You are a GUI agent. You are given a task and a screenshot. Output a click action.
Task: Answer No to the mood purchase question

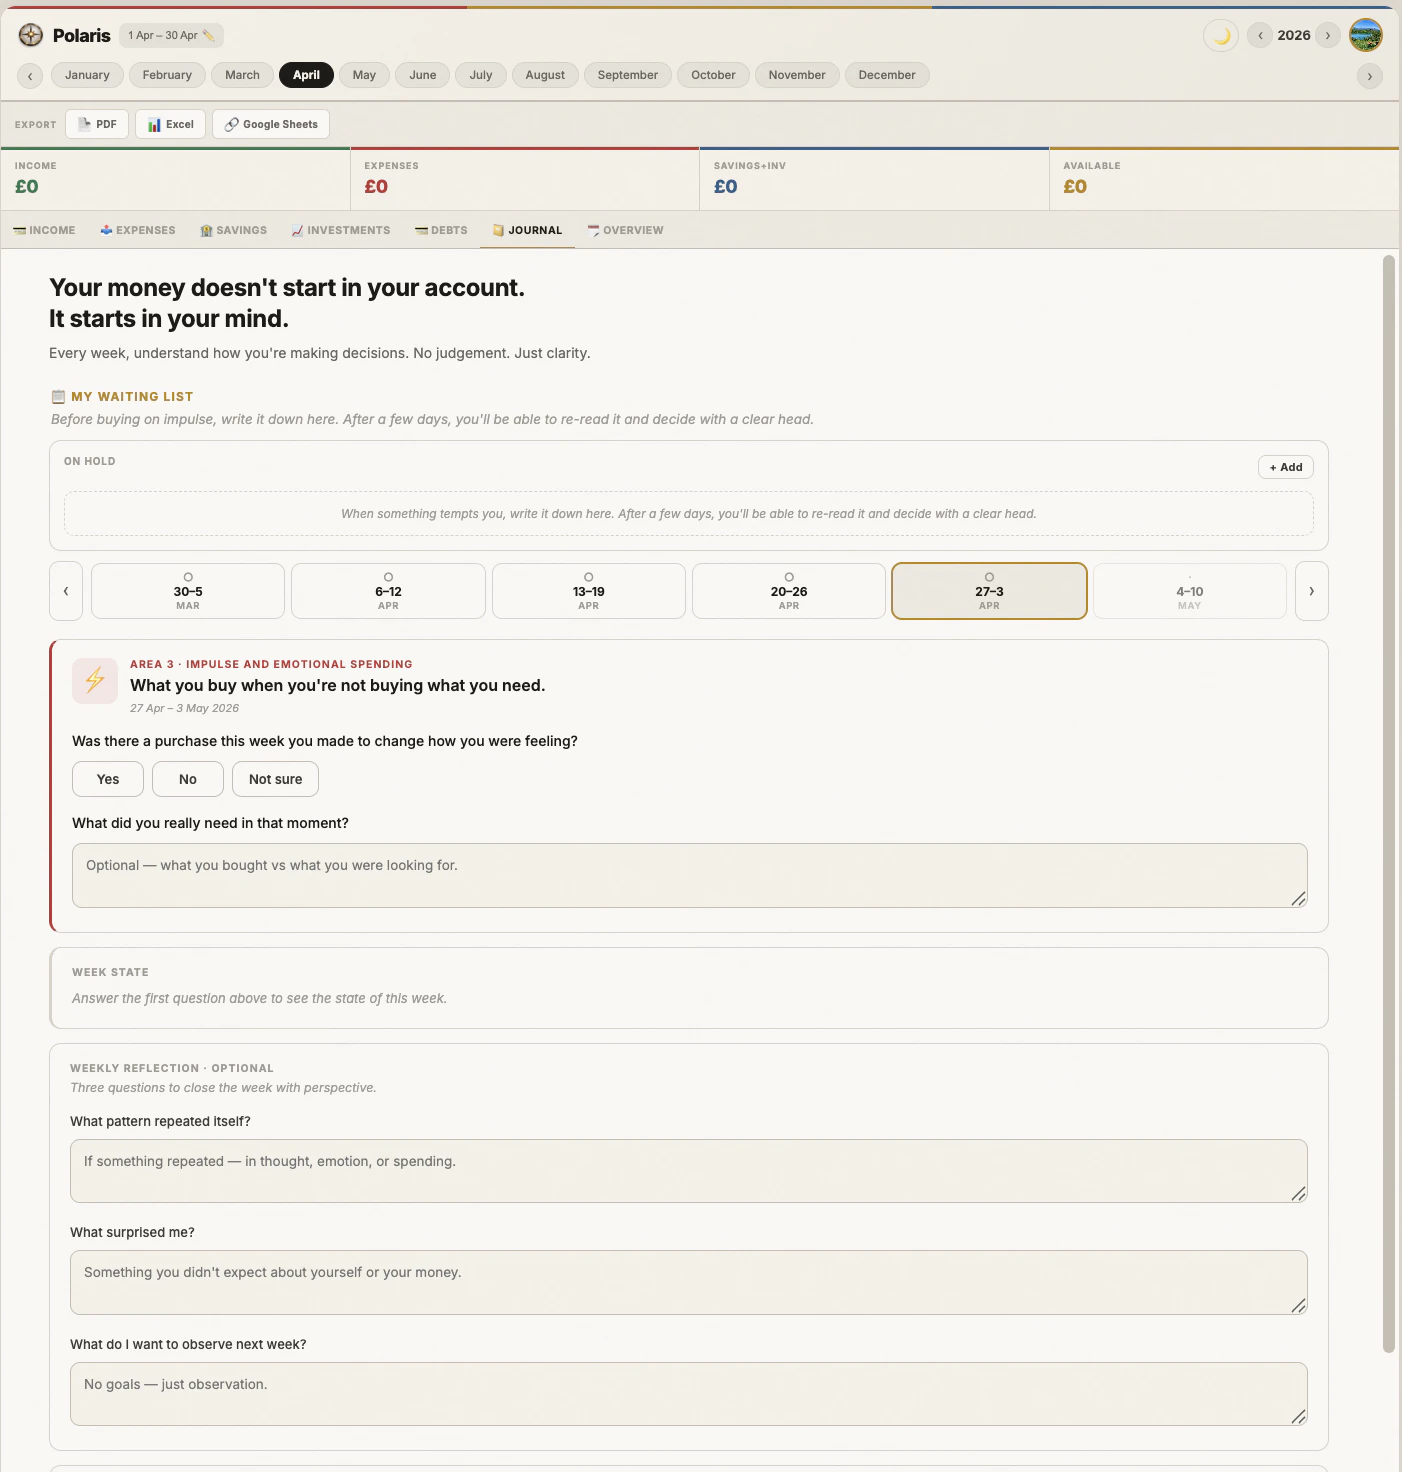pos(188,779)
